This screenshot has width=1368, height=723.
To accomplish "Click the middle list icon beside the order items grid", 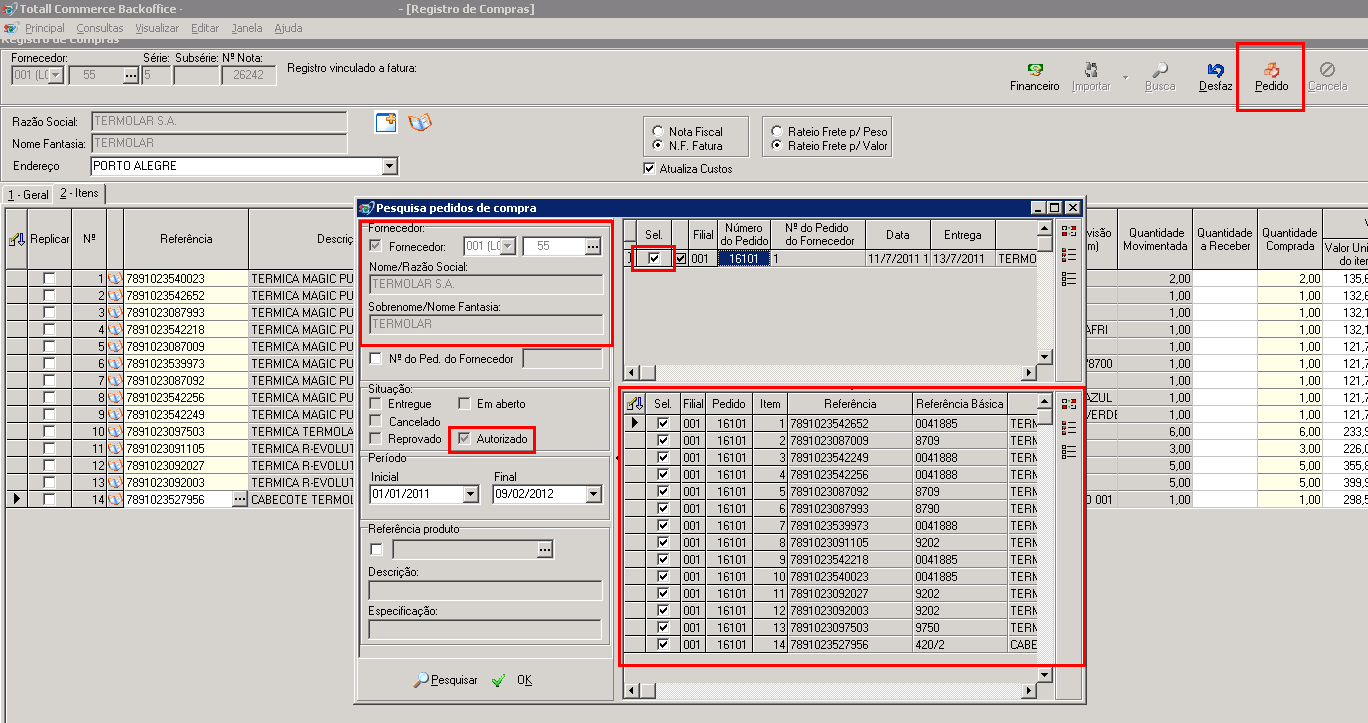I will (x=1068, y=427).
